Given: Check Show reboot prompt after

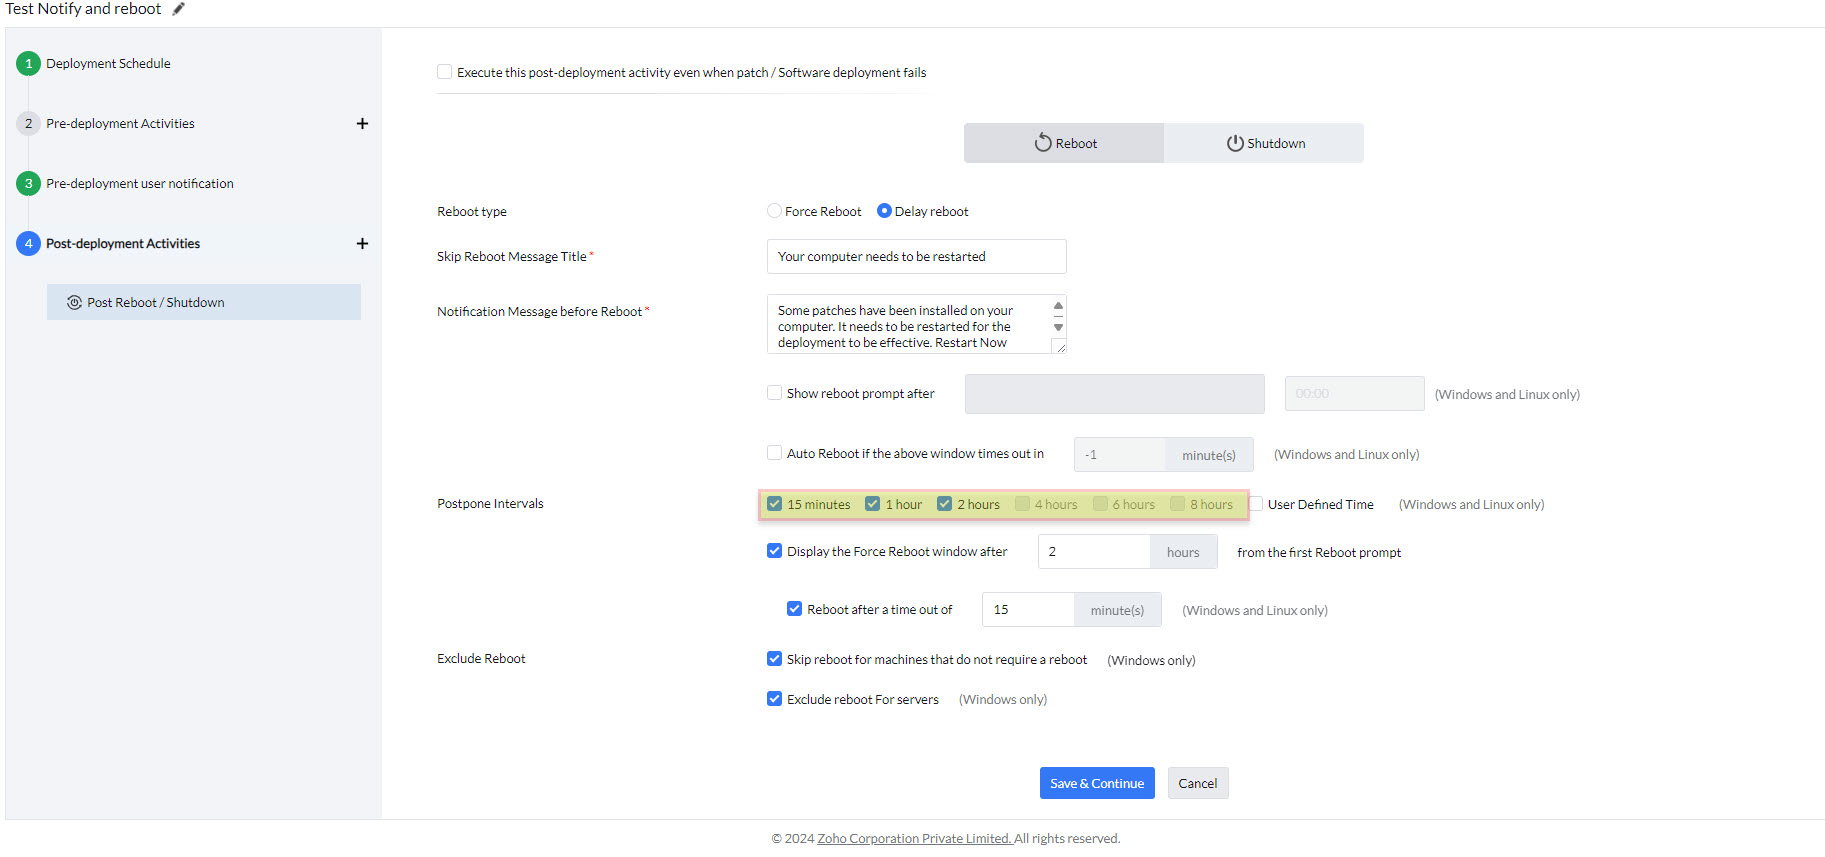Looking at the screenshot, I should [774, 393].
